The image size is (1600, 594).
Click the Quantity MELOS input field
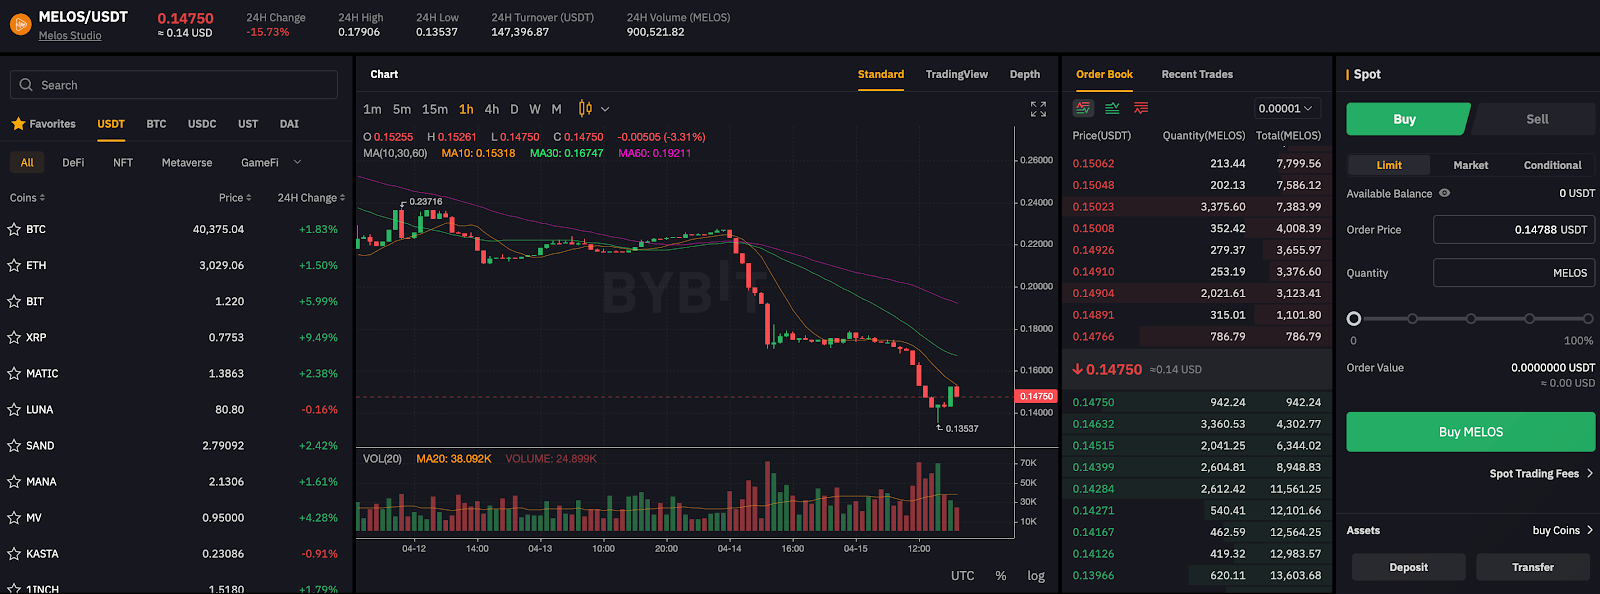1514,272
